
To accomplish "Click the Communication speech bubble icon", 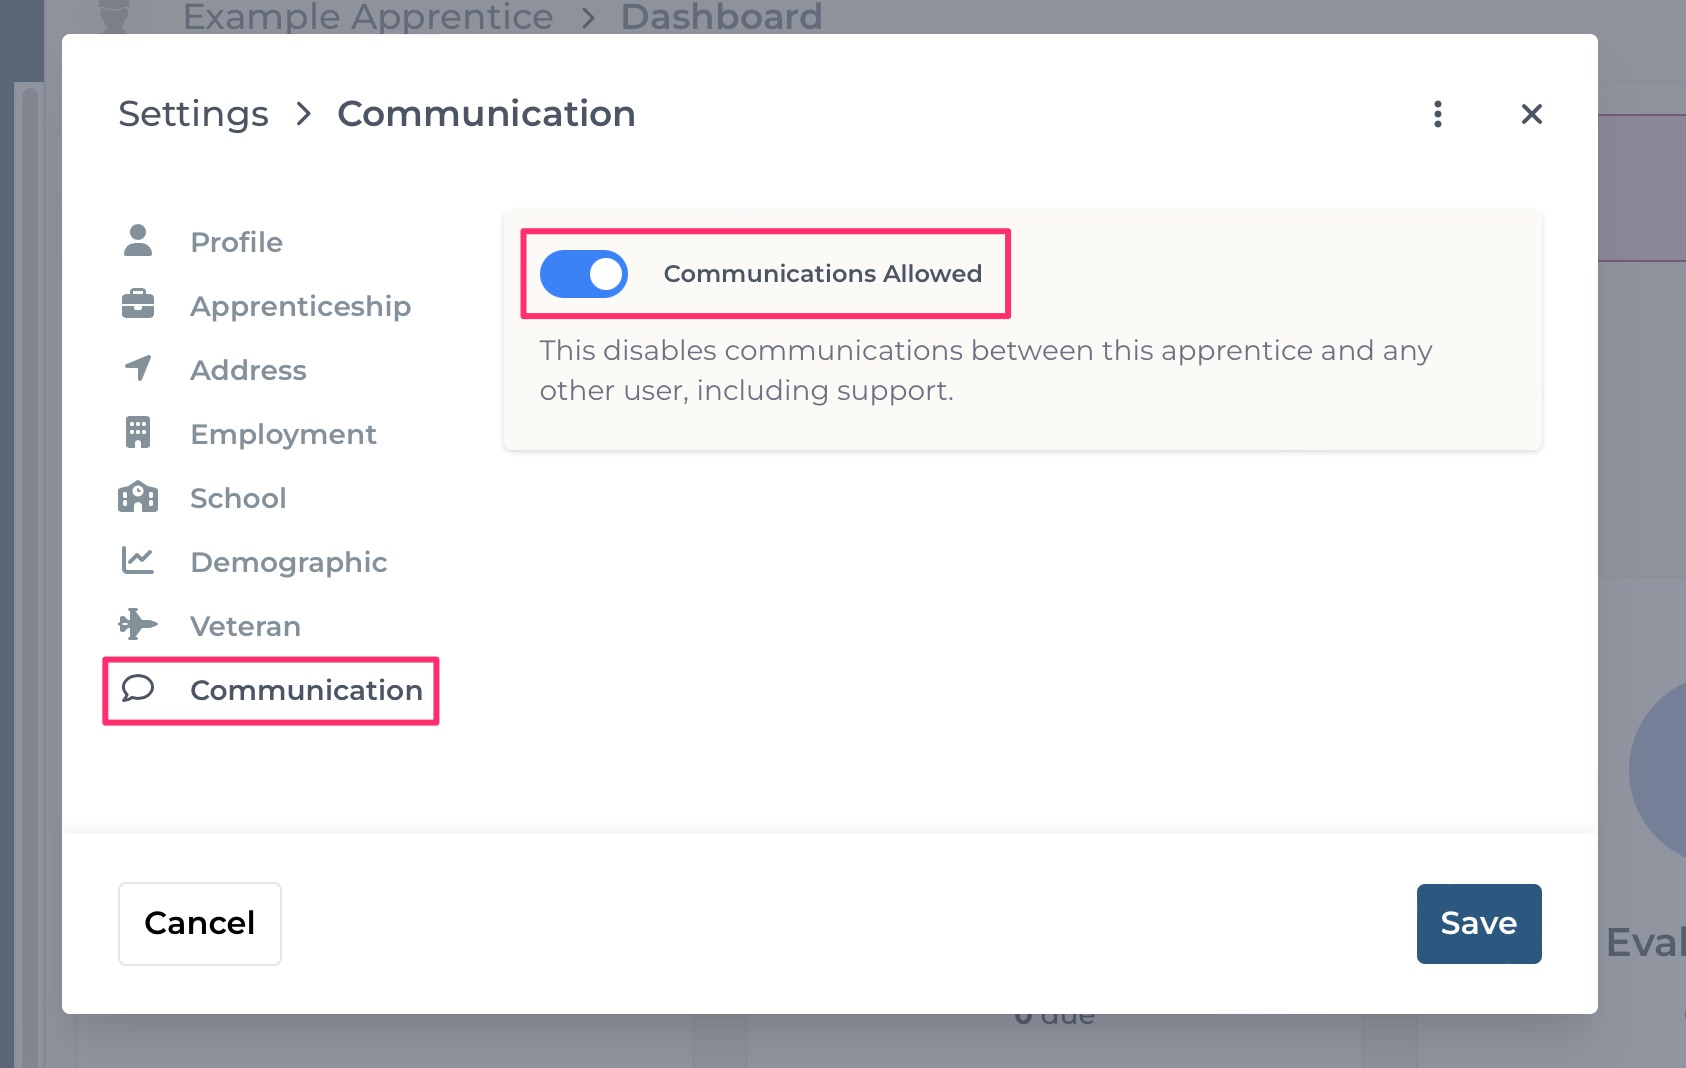I will [x=138, y=688].
